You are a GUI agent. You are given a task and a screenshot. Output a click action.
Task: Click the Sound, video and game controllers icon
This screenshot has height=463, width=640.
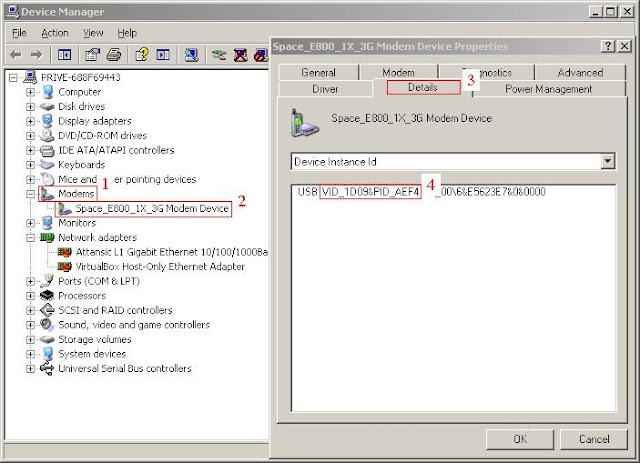tap(47, 325)
